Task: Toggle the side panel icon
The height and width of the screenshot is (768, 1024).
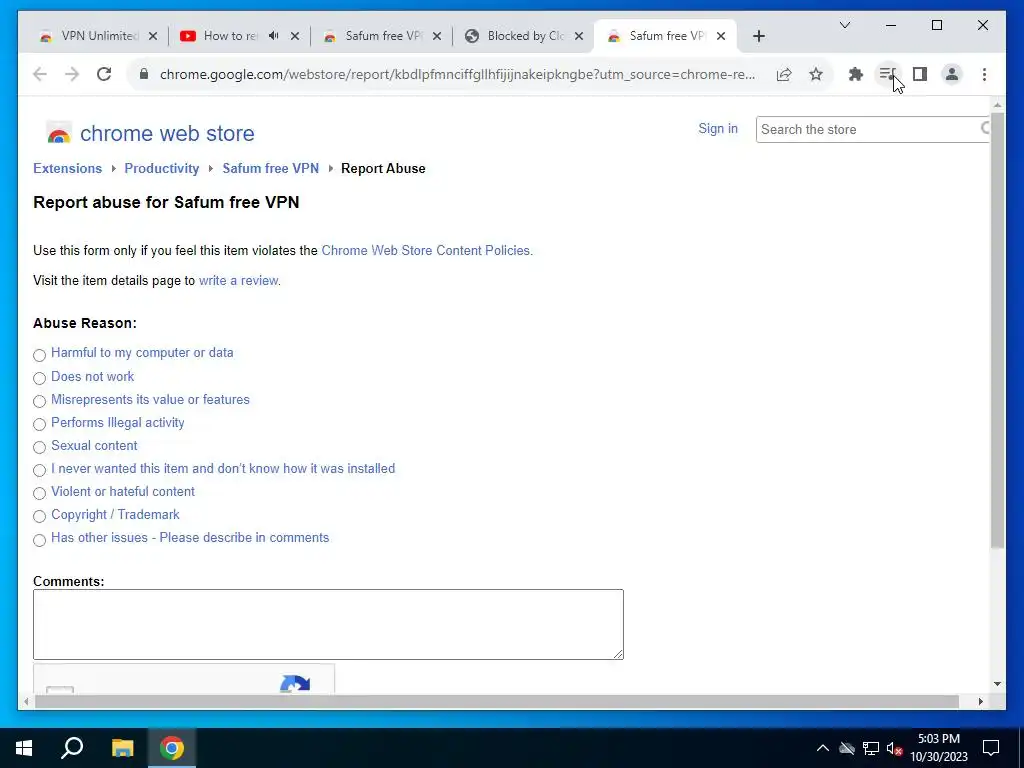Action: click(920, 74)
